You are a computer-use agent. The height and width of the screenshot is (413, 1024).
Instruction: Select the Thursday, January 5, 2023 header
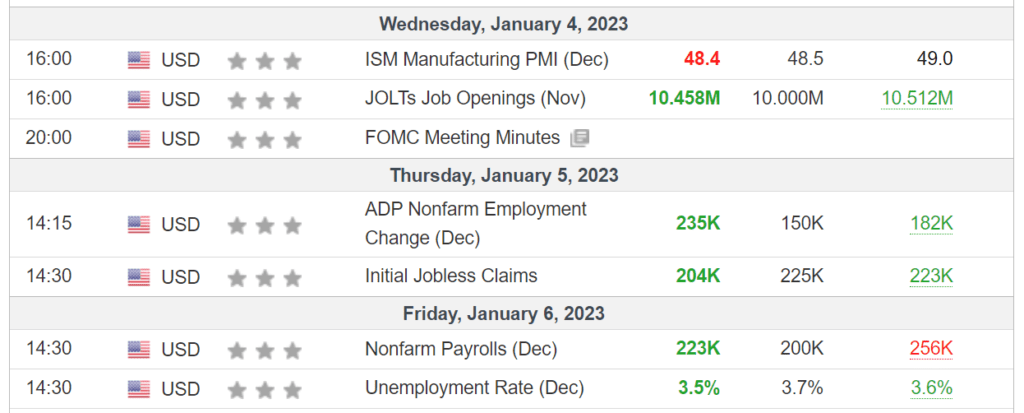(x=504, y=175)
